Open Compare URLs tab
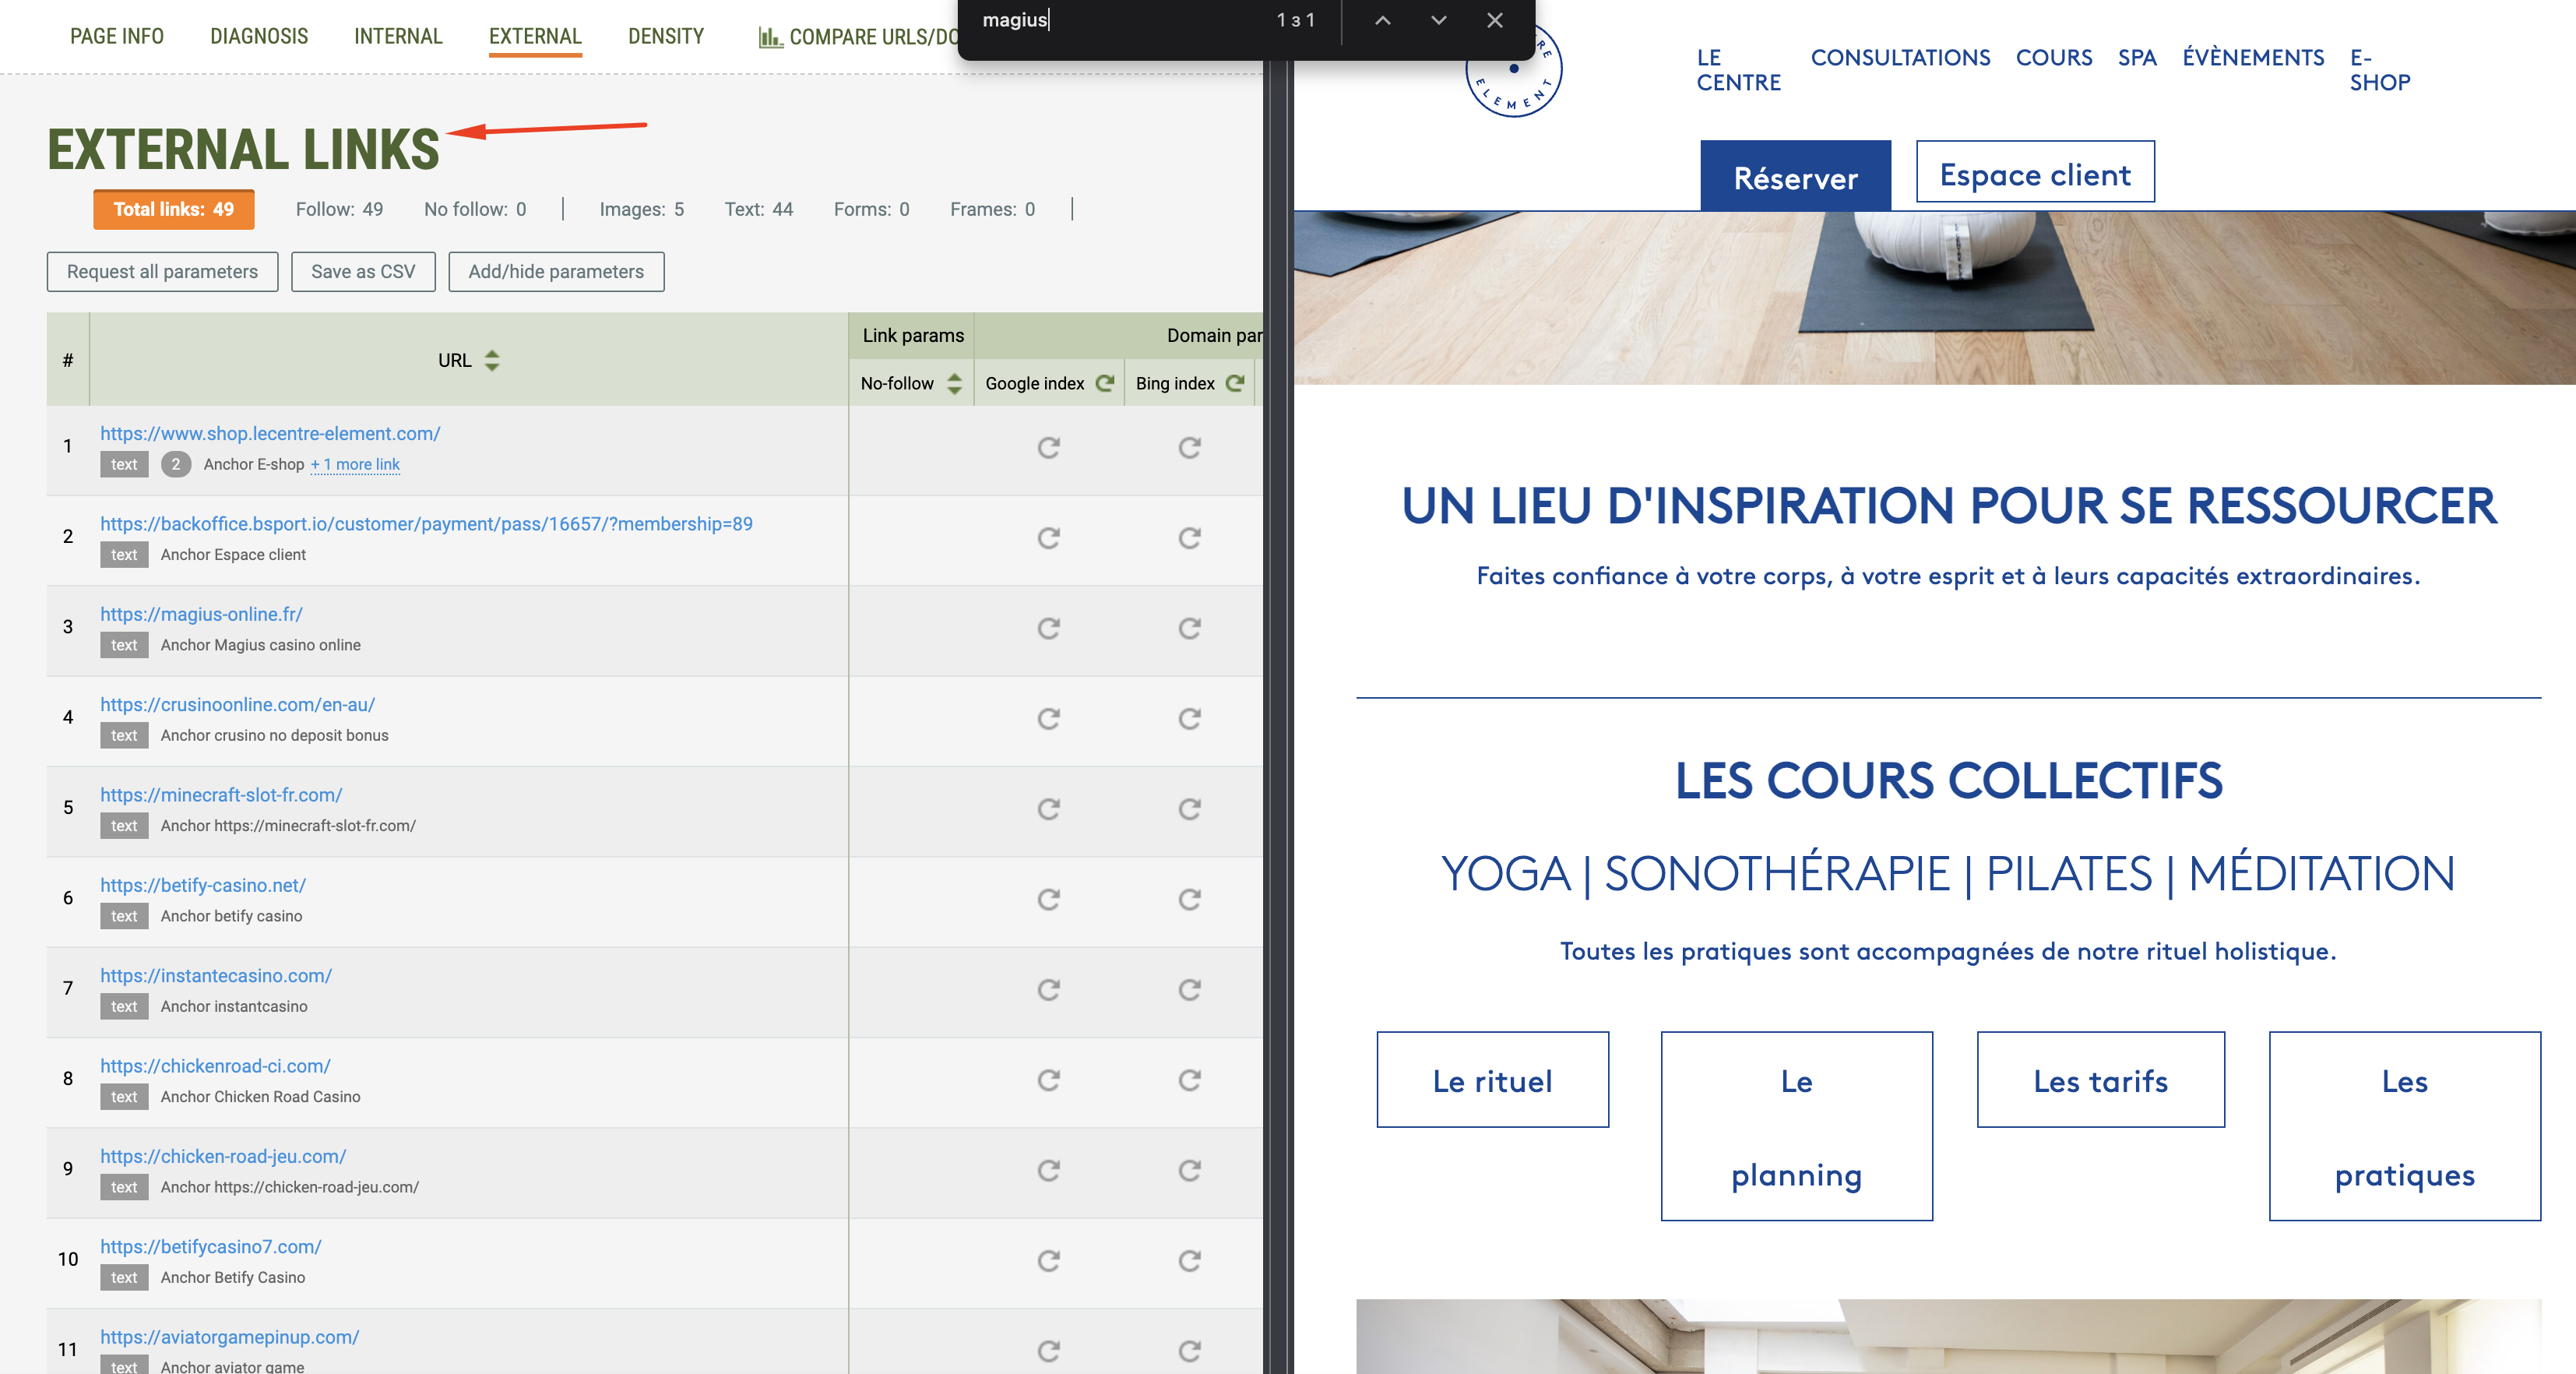This screenshot has width=2576, height=1374. click(x=860, y=37)
